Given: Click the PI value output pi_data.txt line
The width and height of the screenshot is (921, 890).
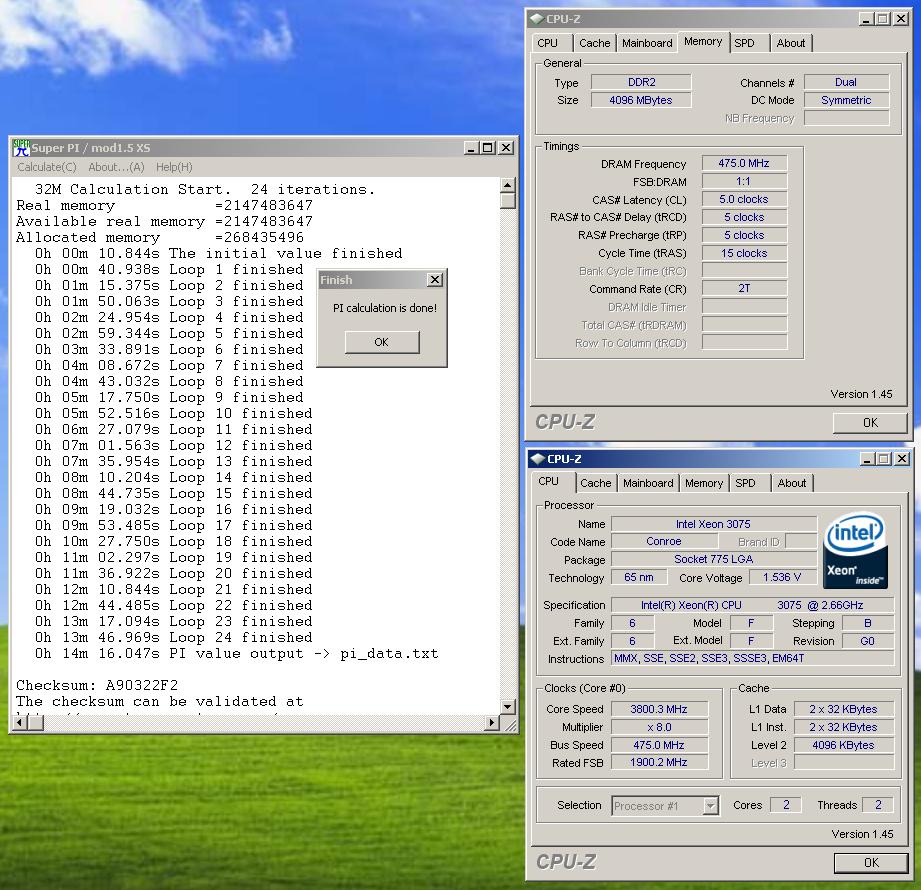Looking at the screenshot, I should point(237,653).
